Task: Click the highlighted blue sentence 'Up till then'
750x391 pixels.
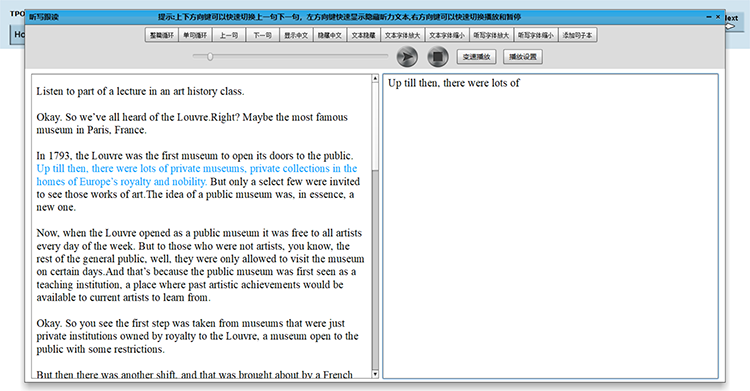Action: click(197, 175)
